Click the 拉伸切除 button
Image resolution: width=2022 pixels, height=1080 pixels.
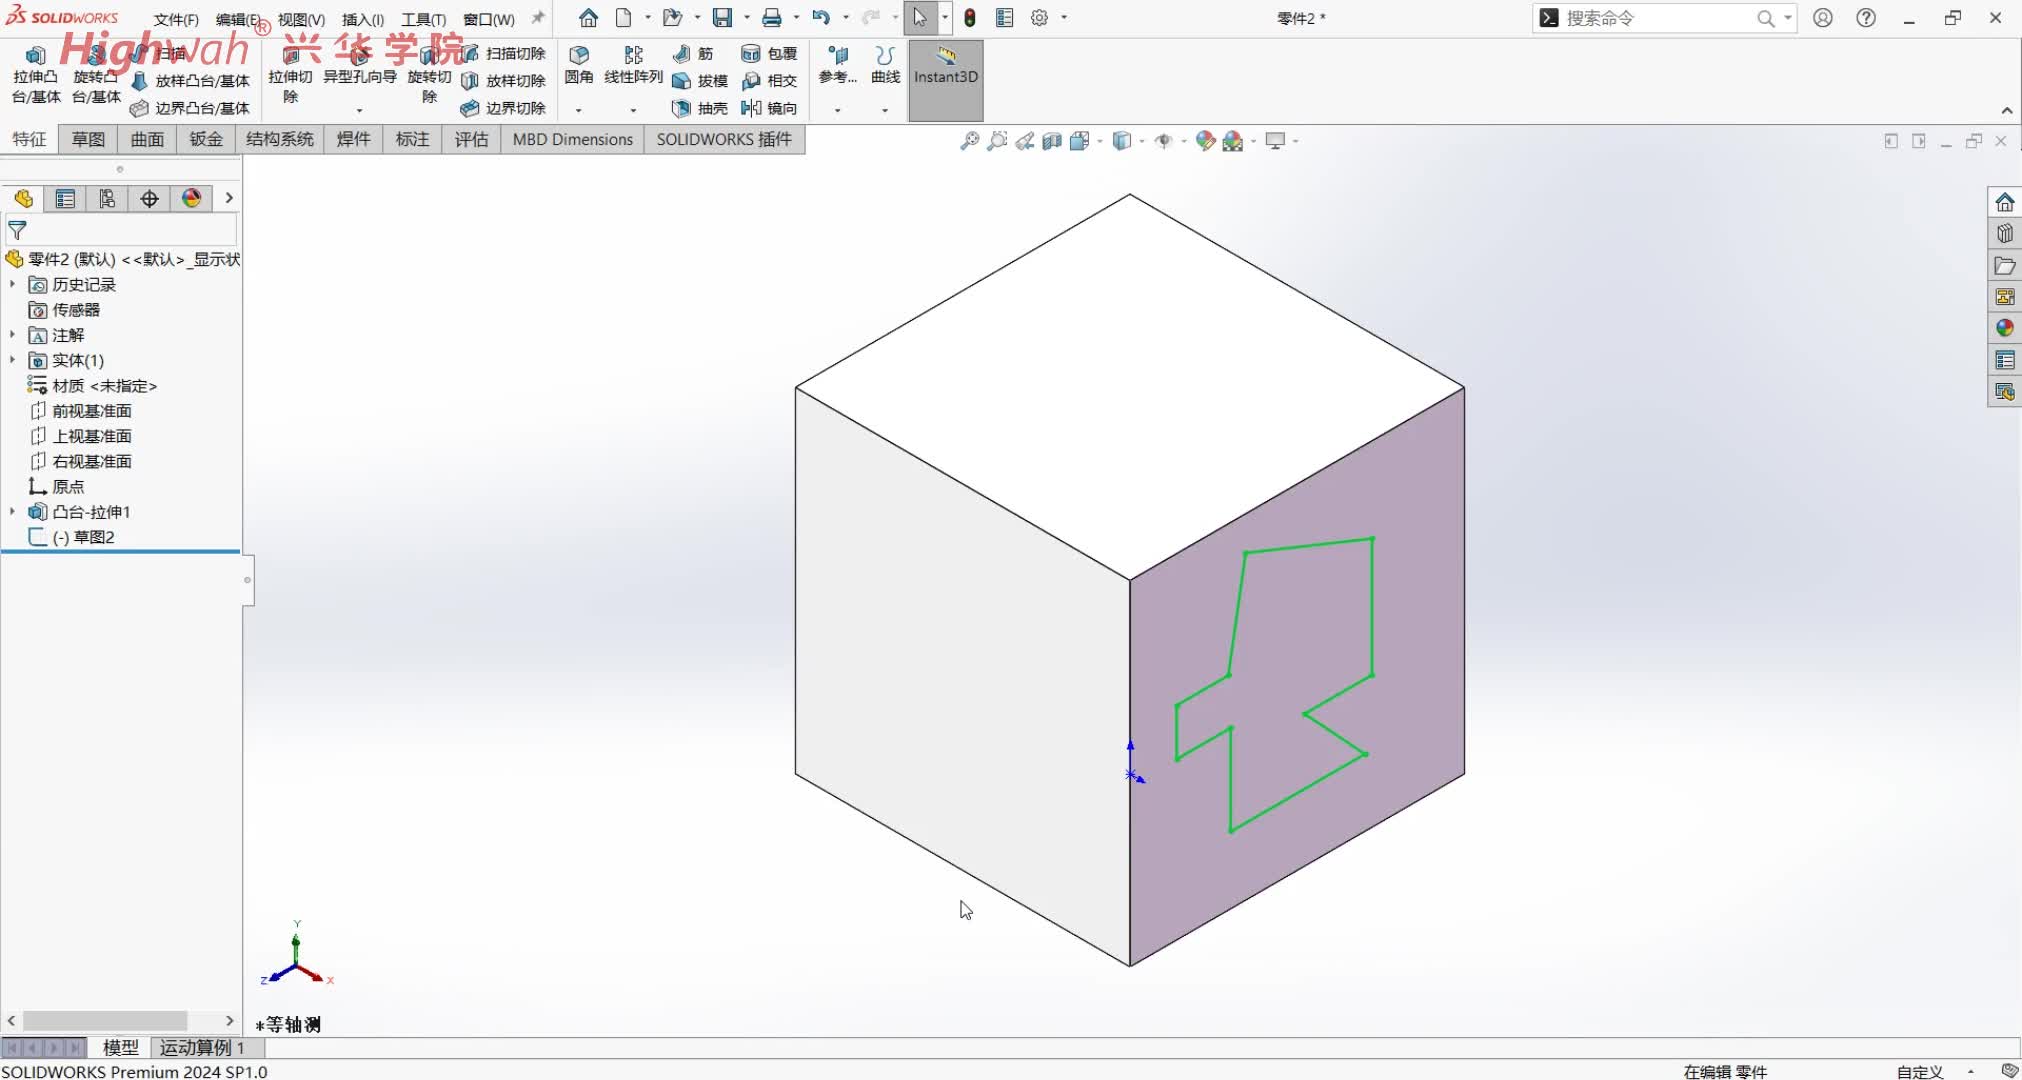click(x=290, y=75)
